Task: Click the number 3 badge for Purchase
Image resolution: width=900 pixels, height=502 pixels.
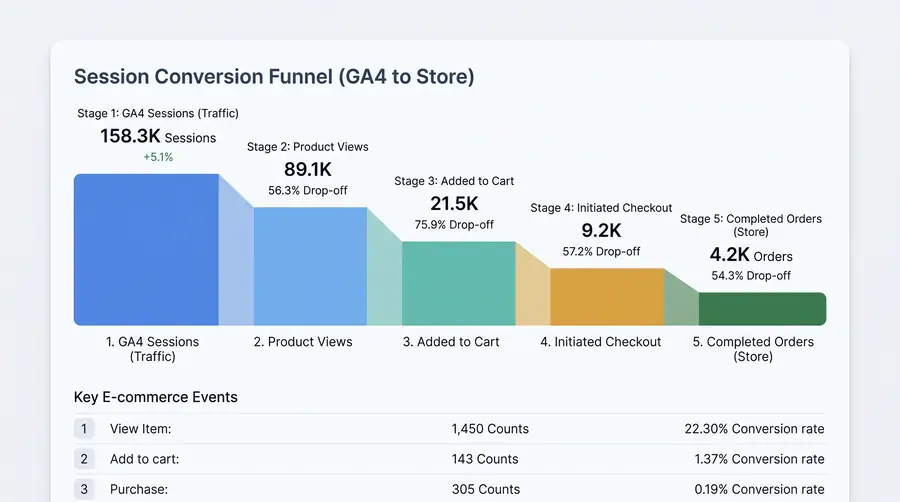Action: (84, 489)
